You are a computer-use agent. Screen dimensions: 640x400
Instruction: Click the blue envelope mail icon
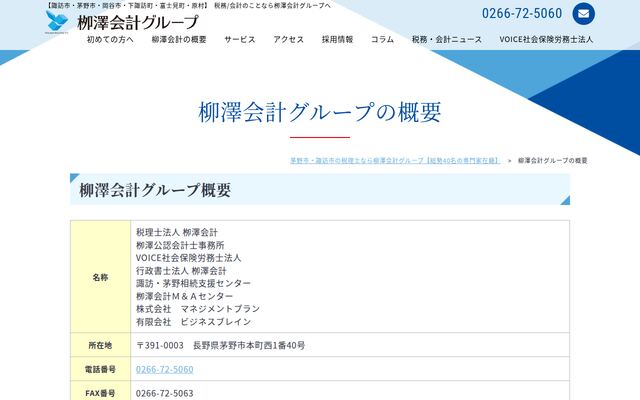tap(583, 14)
